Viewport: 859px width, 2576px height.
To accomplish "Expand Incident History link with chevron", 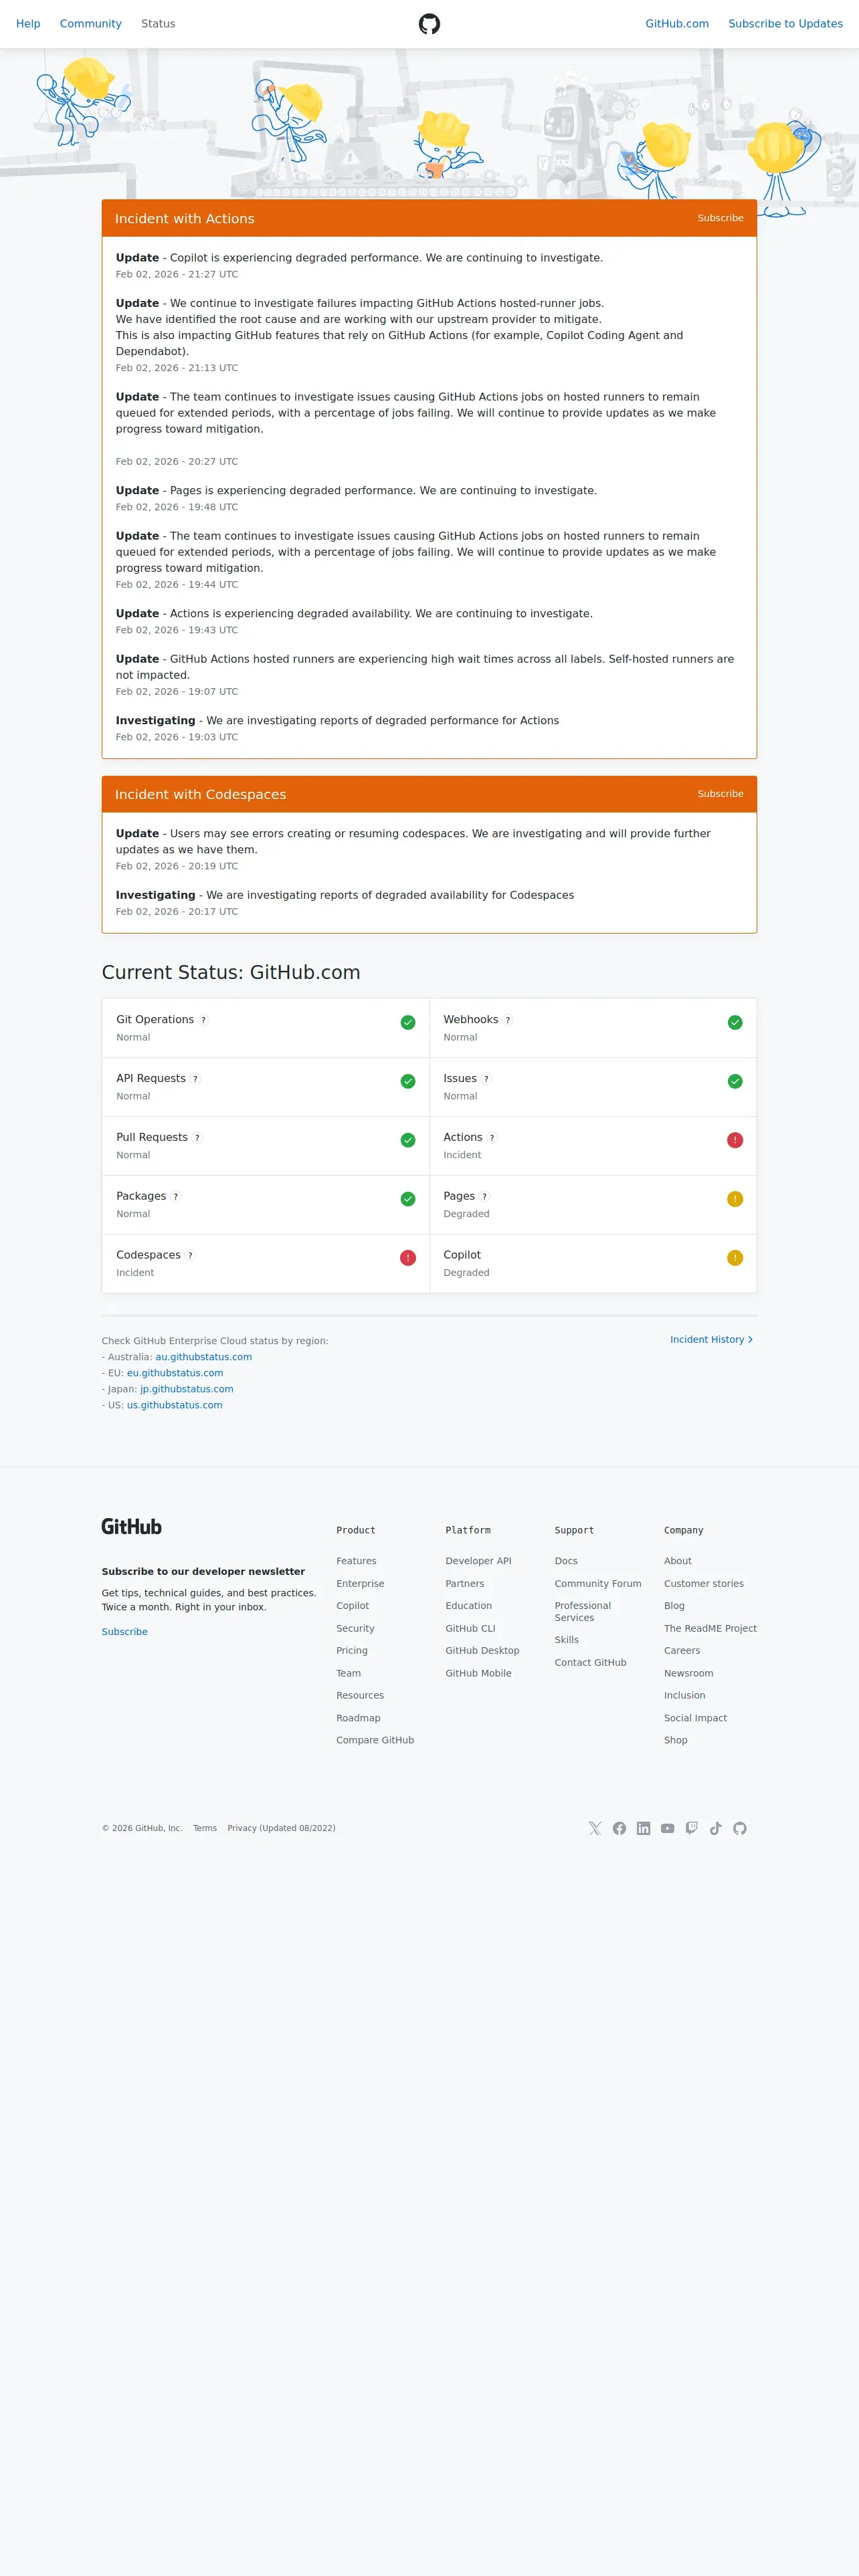I will click(712, 1340).
